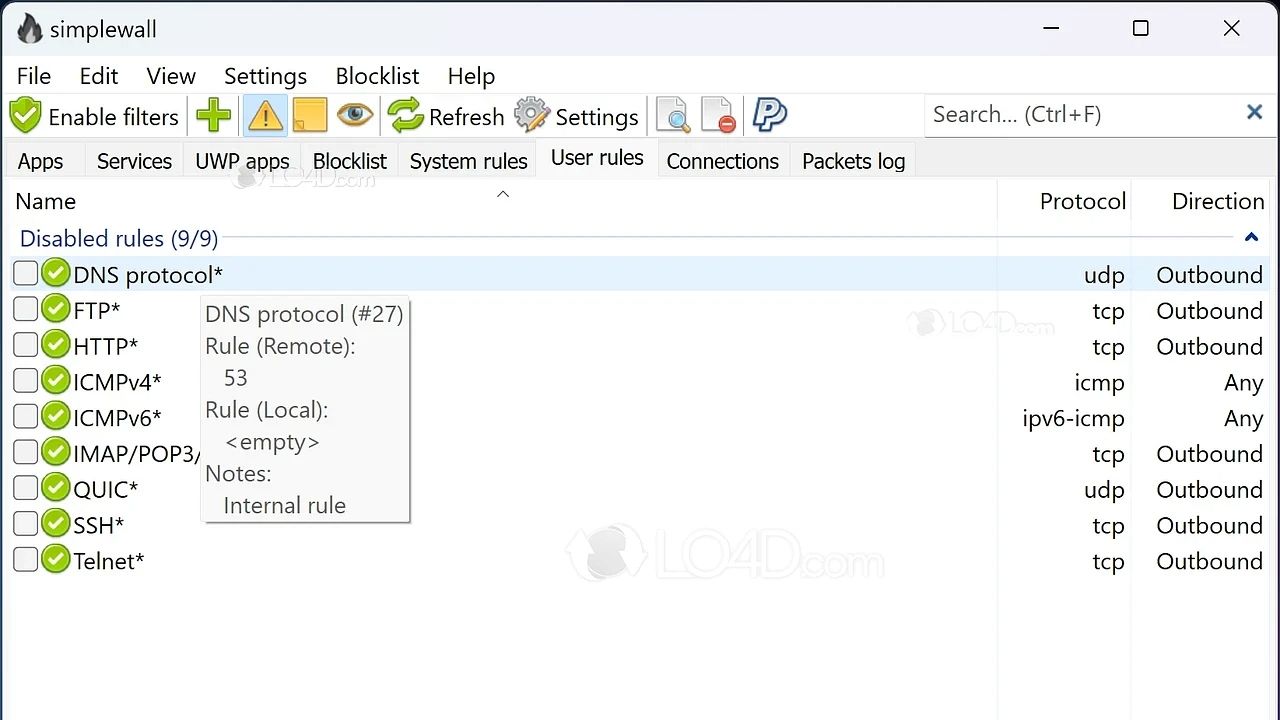
Task: Open the Help menu
Action: tap(471, 76)
